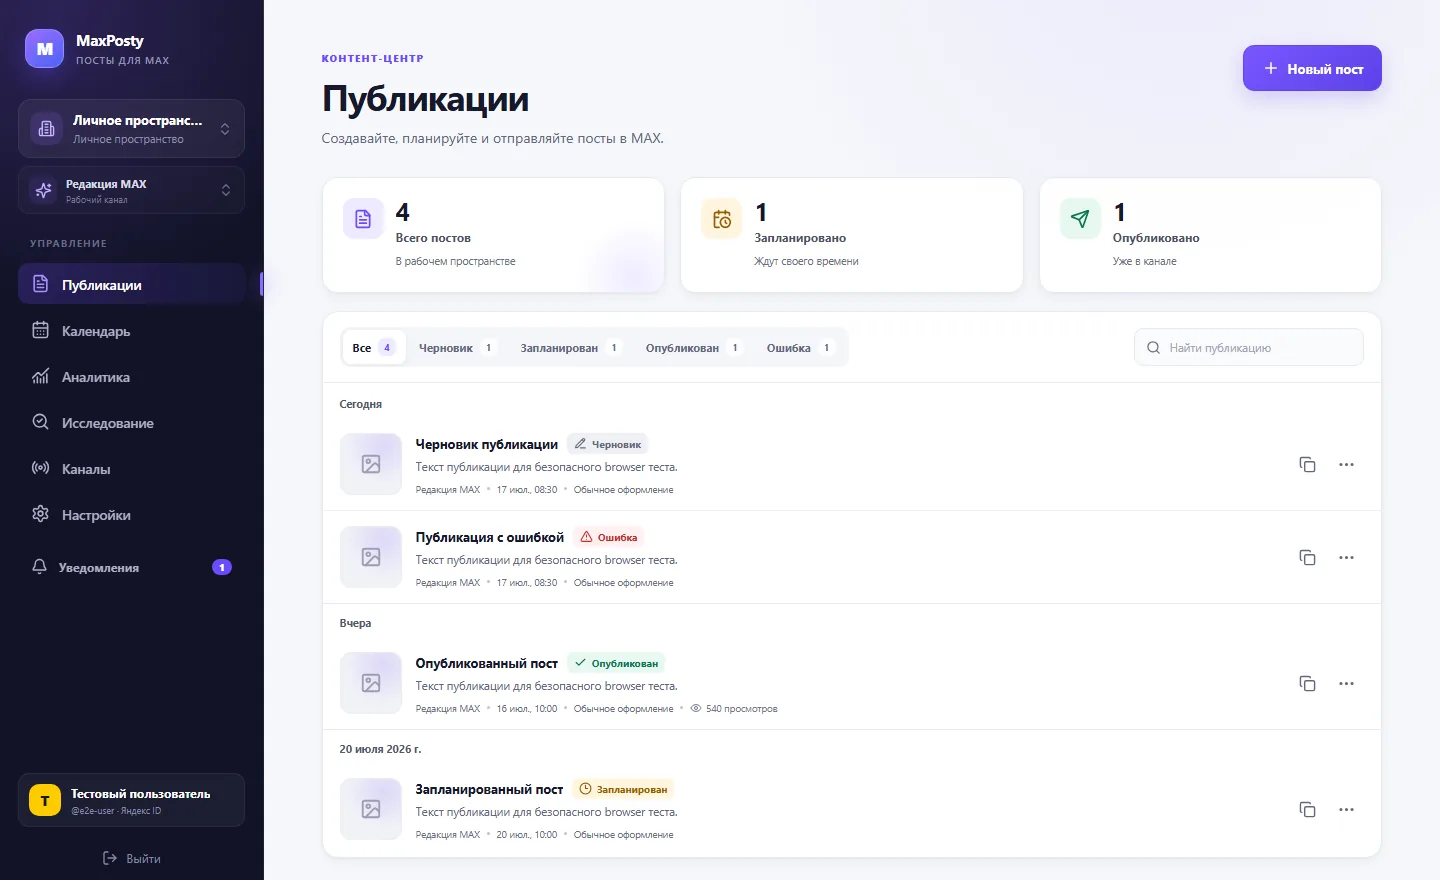Duplicate Запланированный пост via copy icon
1440x880 pixels.
point(1307,809)
